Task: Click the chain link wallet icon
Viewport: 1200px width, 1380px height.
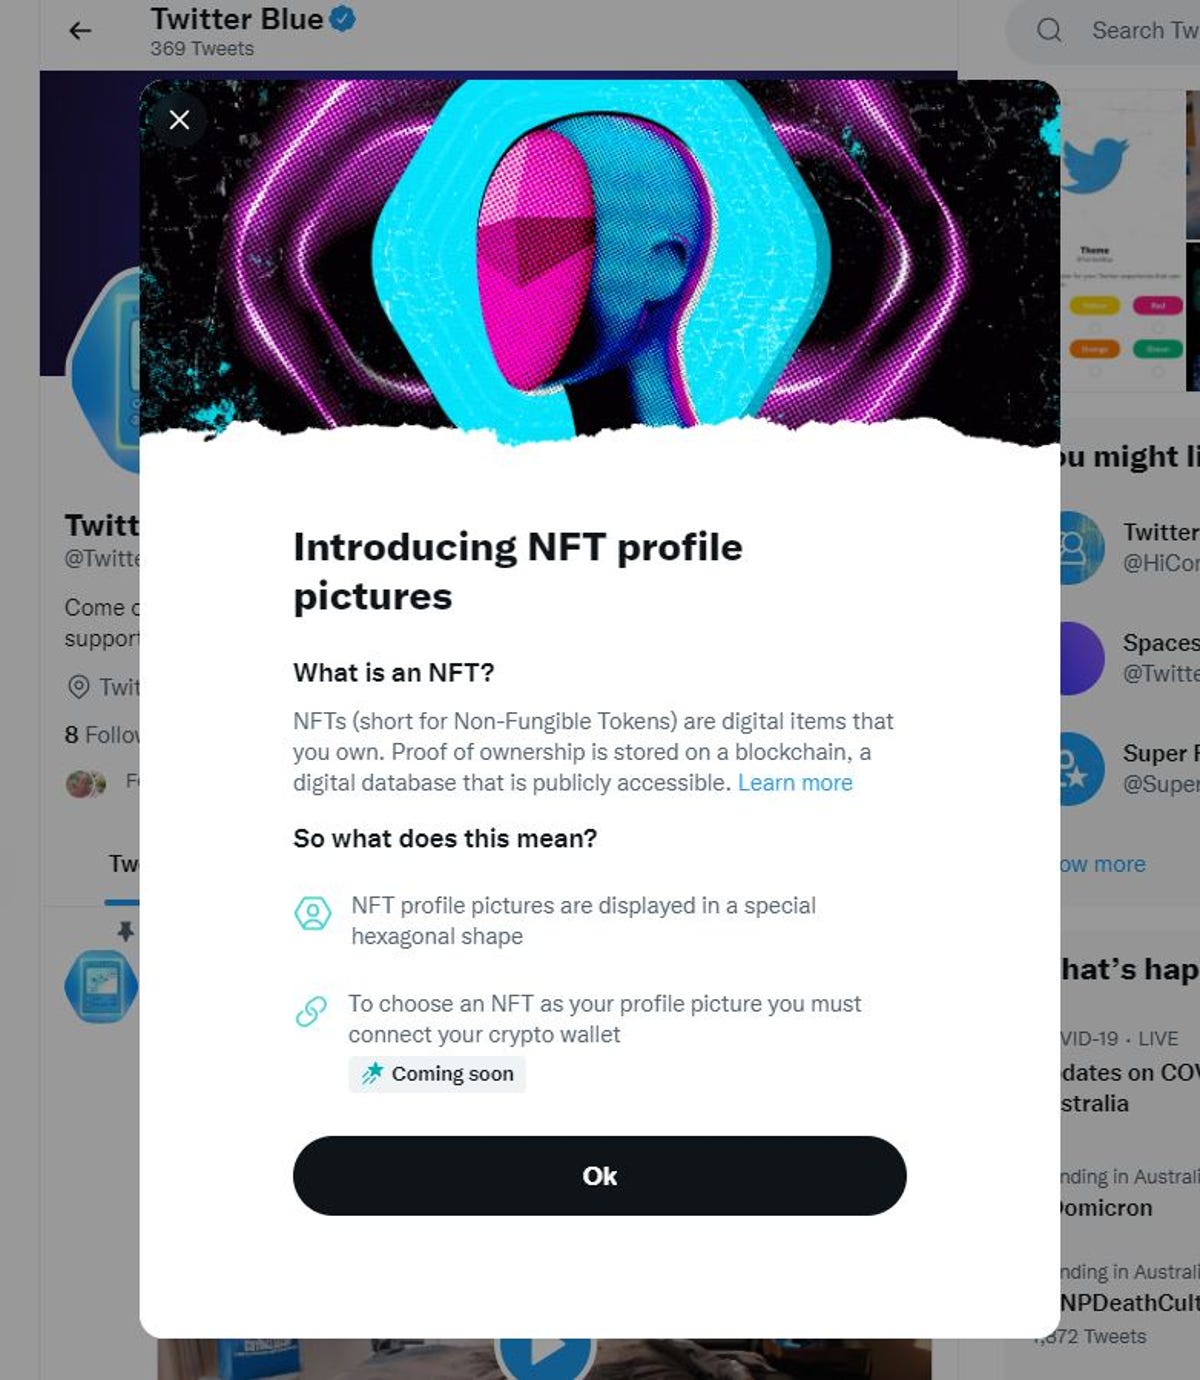Action: [x=311, y=1011]
